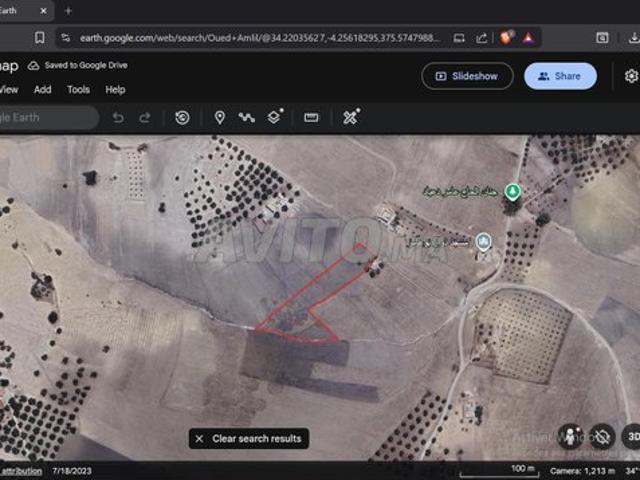Click the Redo arrow
Screen dimensions: 640x480
pos(145,117)
